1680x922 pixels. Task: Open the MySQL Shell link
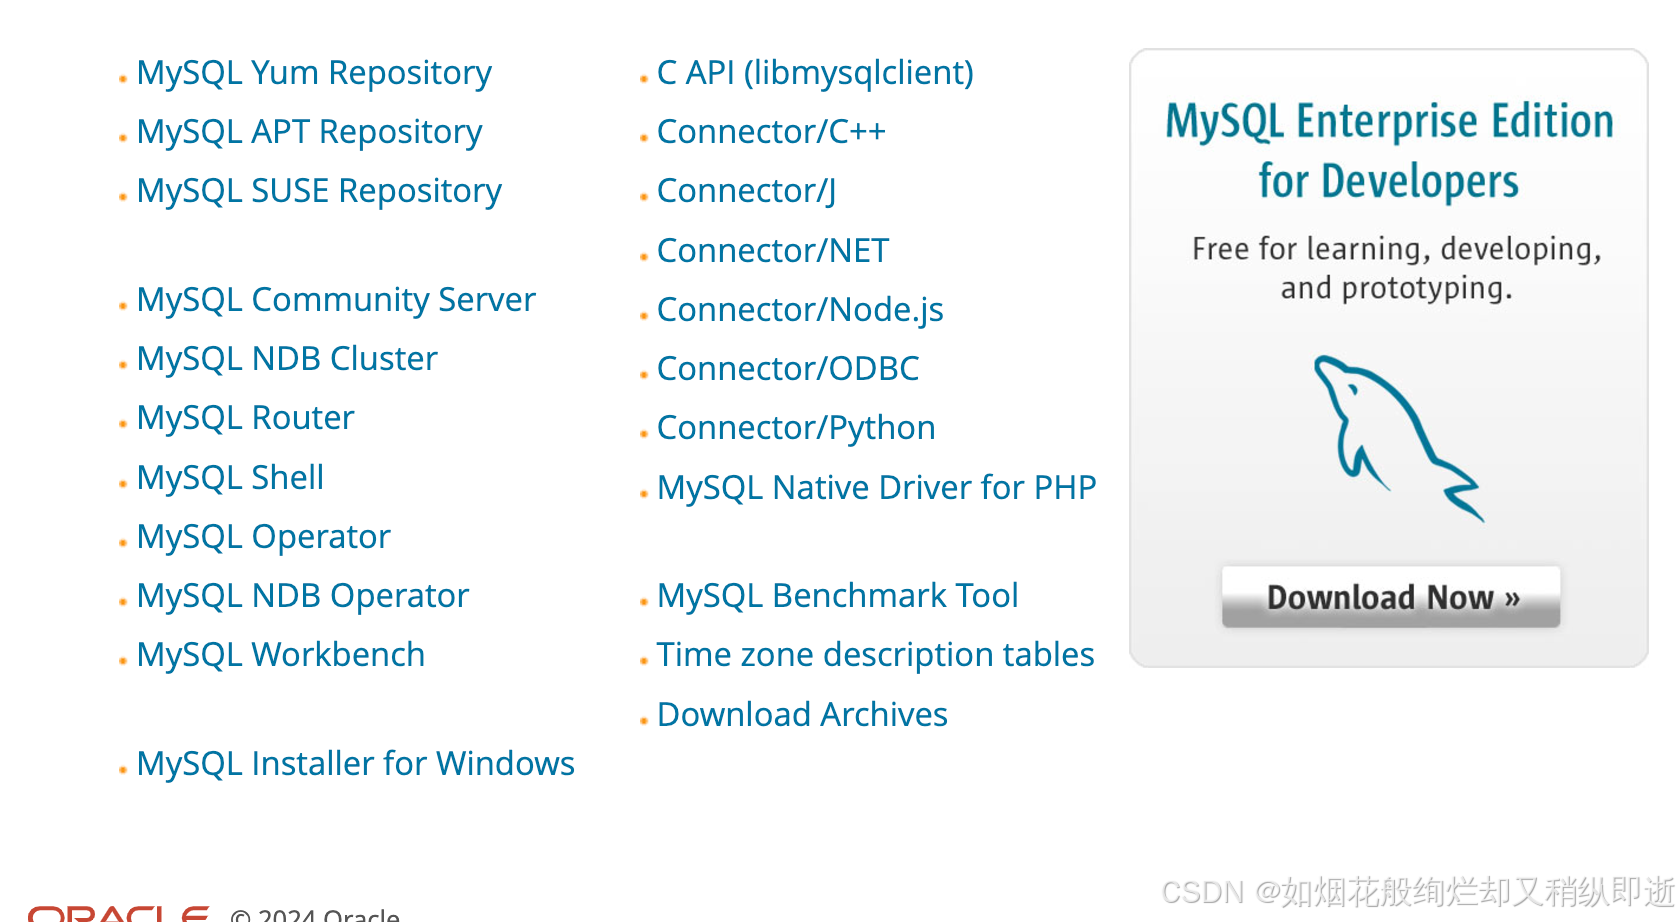(230, 478)
